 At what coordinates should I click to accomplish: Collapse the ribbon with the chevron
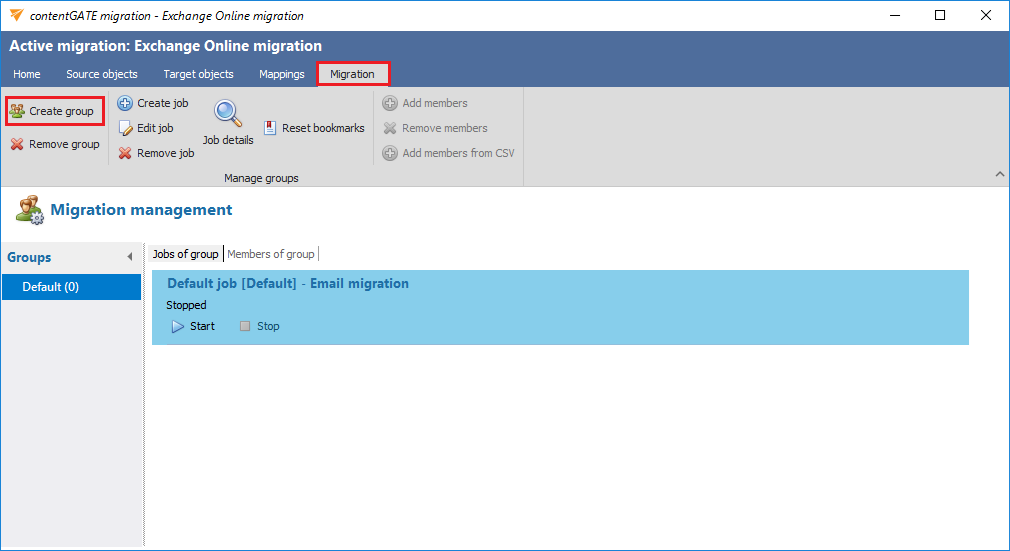999,175
